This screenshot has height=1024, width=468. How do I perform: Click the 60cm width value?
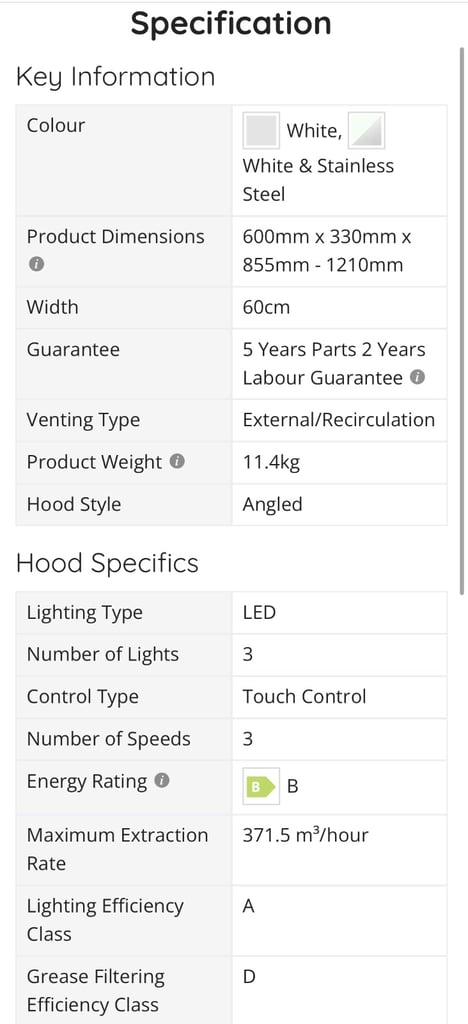(x=266, y=307)
